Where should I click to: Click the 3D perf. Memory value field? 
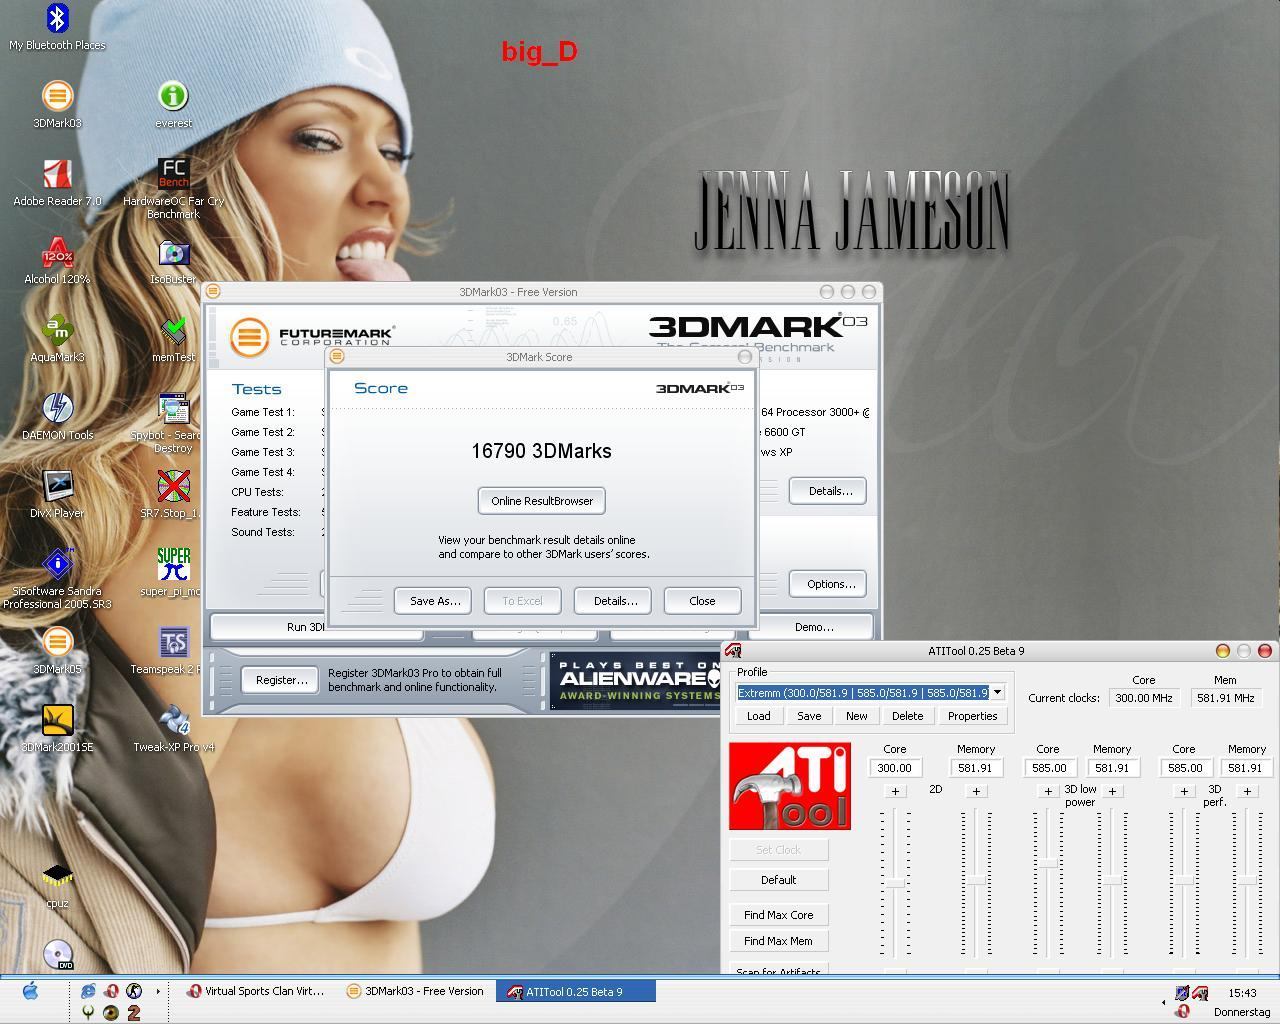click(x=1246, y=768)
